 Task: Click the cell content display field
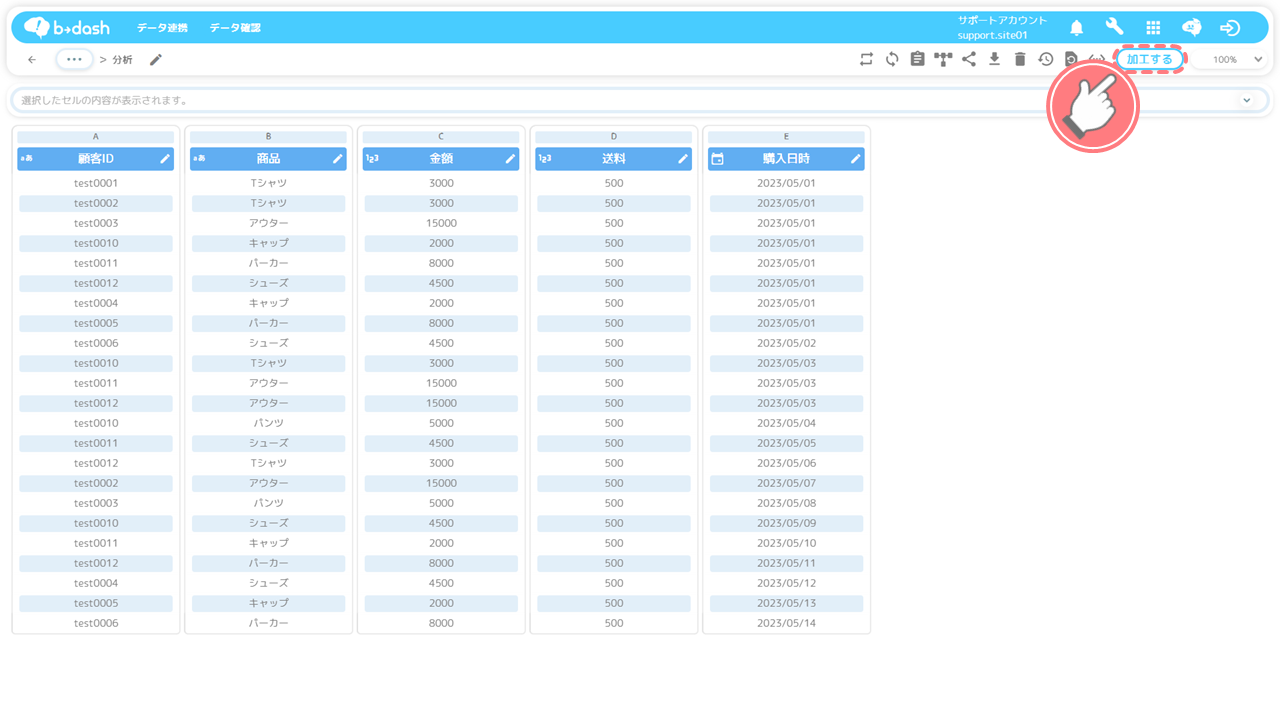(x=640, y=100)
